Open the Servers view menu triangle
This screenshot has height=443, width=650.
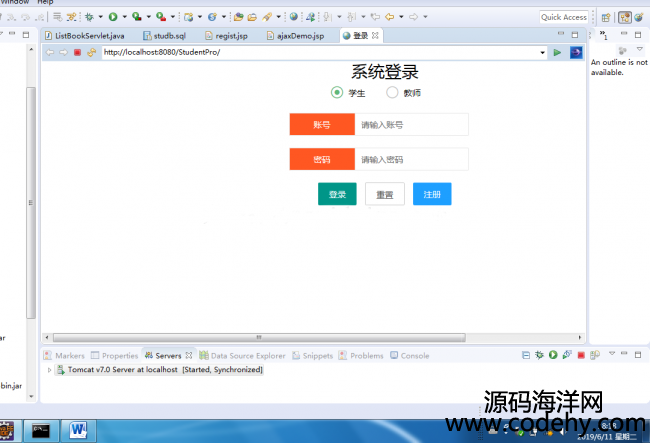pyautogui.click(x=611, y=353)
